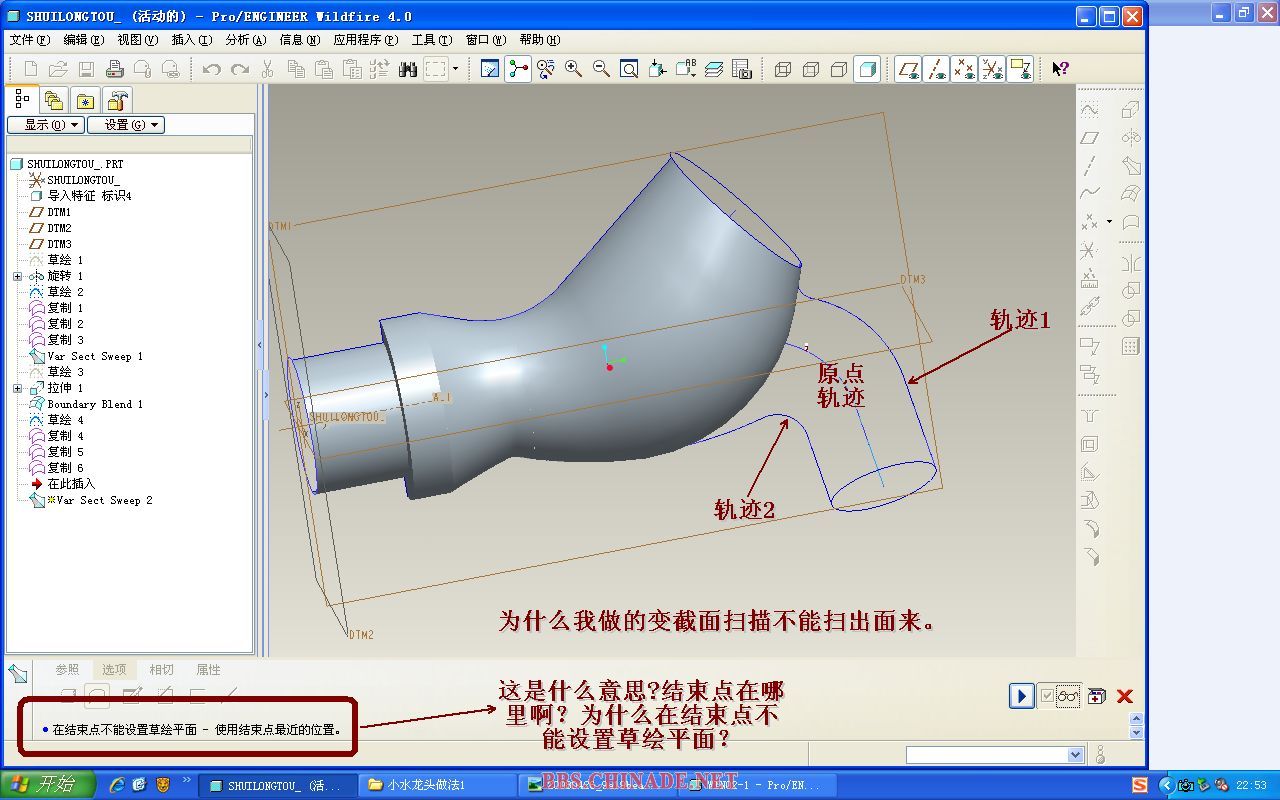Open the selection filter combo box
1280x800 pixels.
pos(995,755)
